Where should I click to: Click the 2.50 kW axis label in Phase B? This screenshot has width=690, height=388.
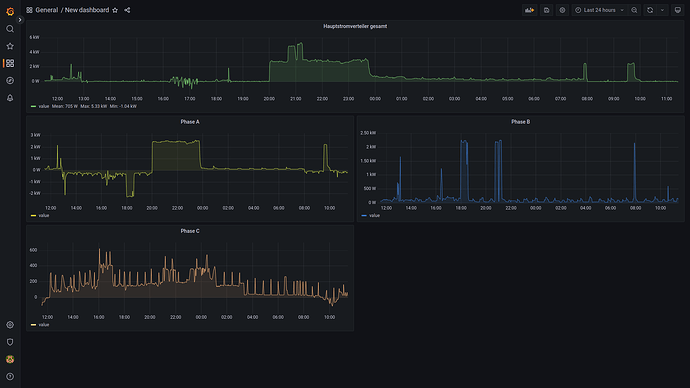[x=368, y=133]
